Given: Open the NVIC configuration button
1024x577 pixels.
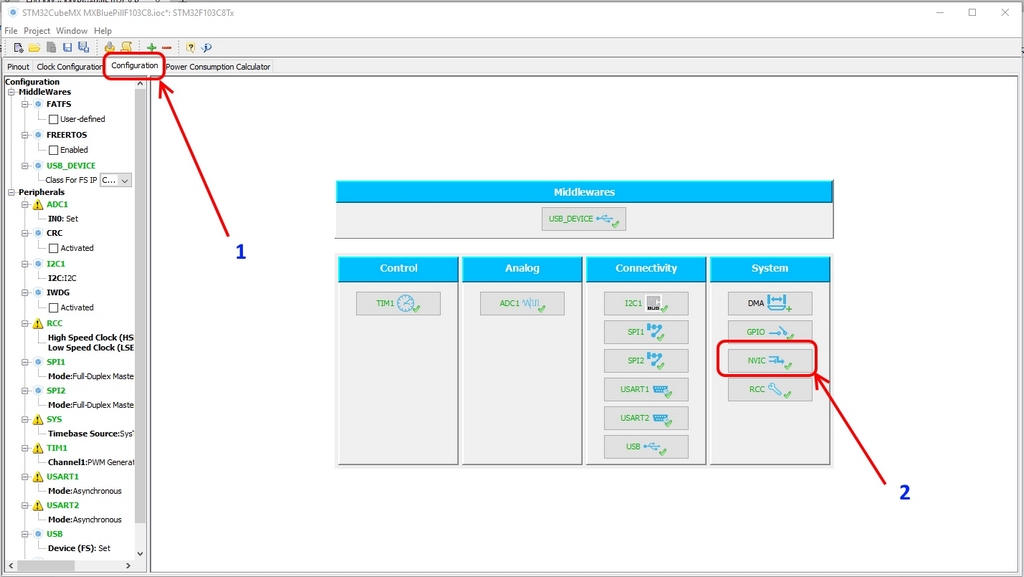Looking at the screenshot, I should (767, 360).
